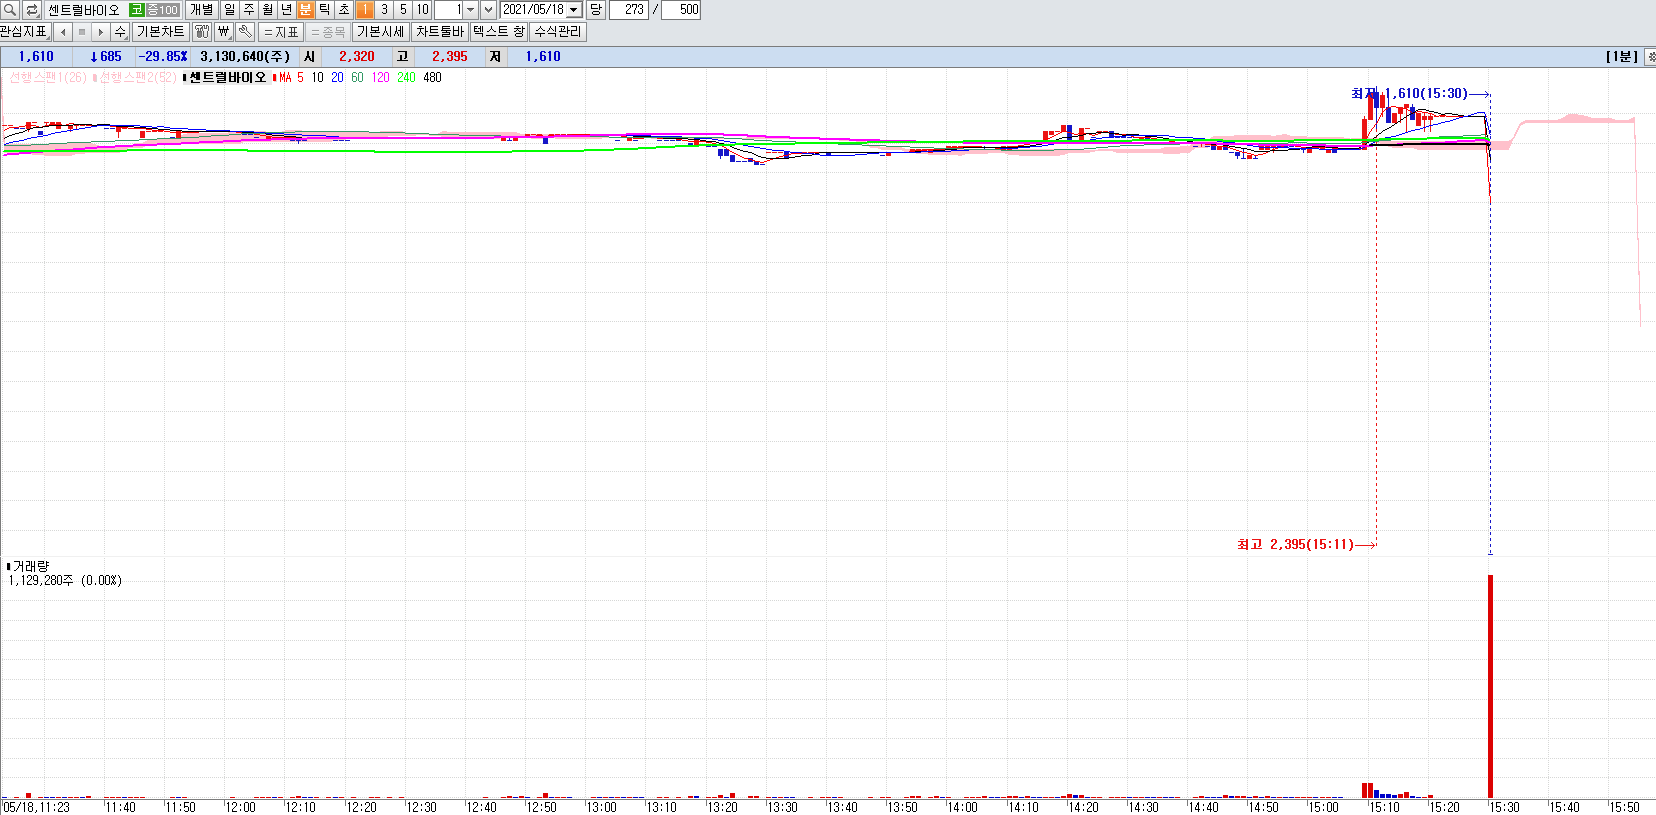Open the 관심지표 dropdown menu
This screenshot has height=815, width=1656.
[25, 32]
